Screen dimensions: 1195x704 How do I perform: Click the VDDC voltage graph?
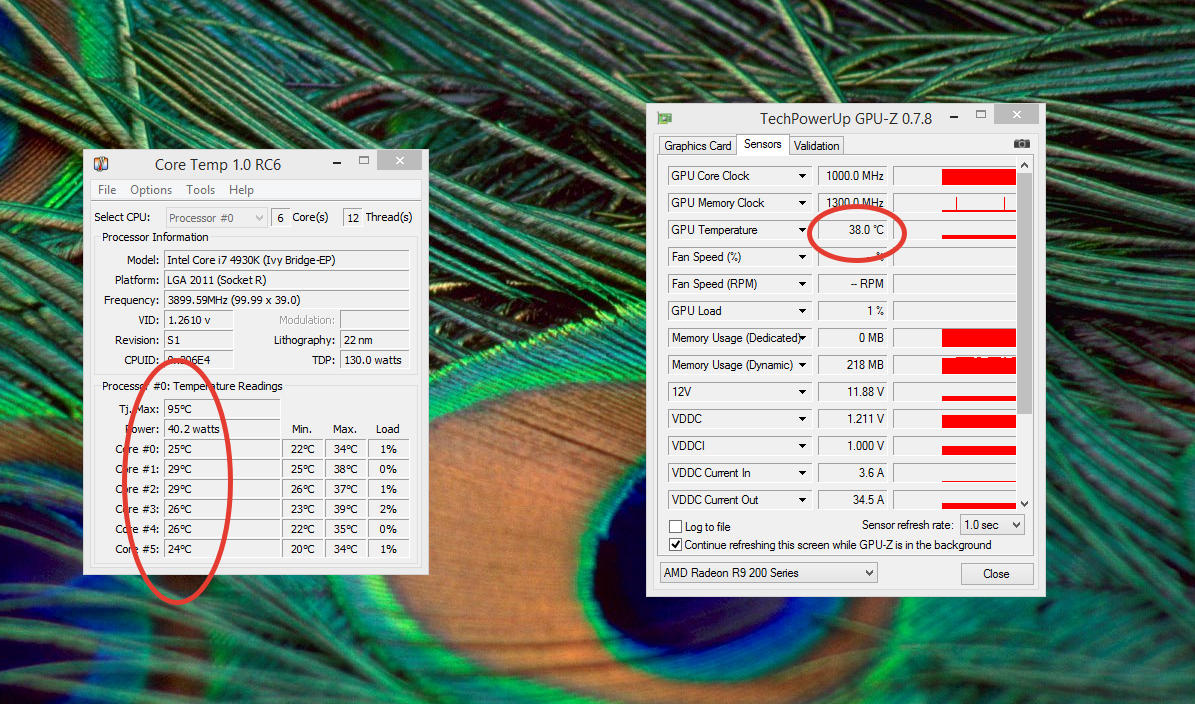pos(954,419)
